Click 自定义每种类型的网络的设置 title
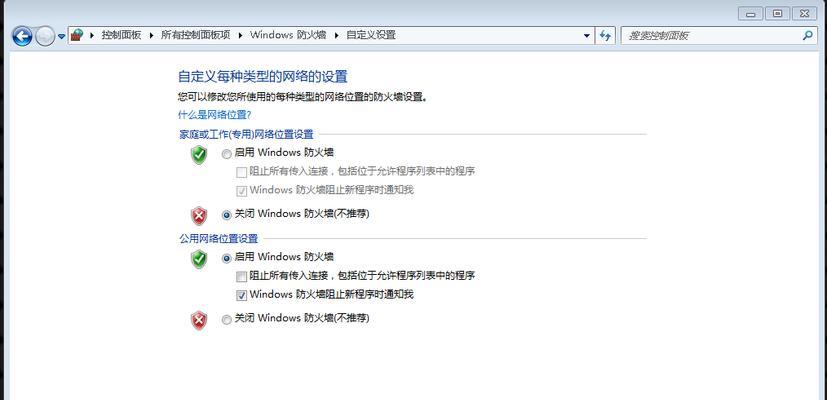 [x=263, y=77]
